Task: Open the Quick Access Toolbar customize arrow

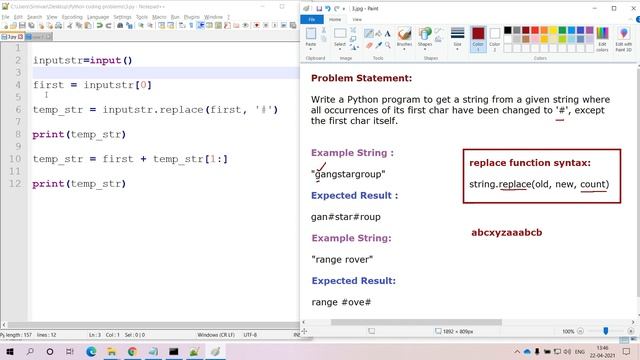Action: point(344,9)
